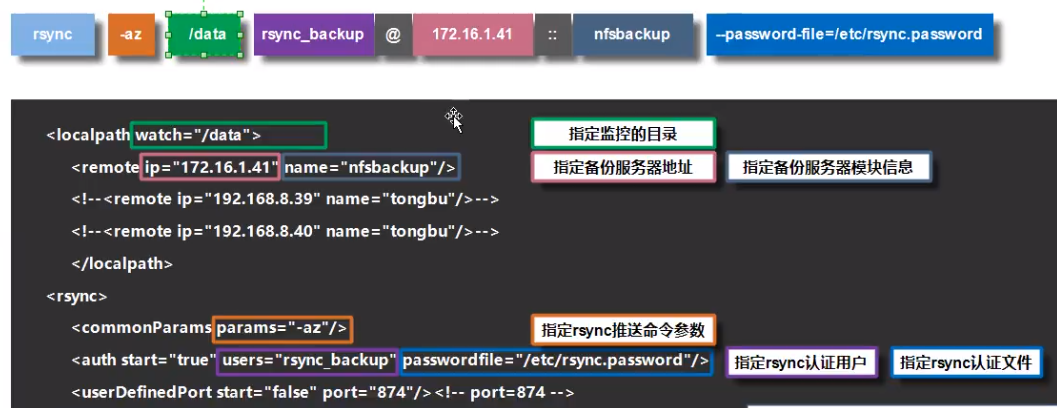Viewport: 1057px width, 408px height.
Task: Click users="rsync_backup" in auth line
Action: click(307, 361)
